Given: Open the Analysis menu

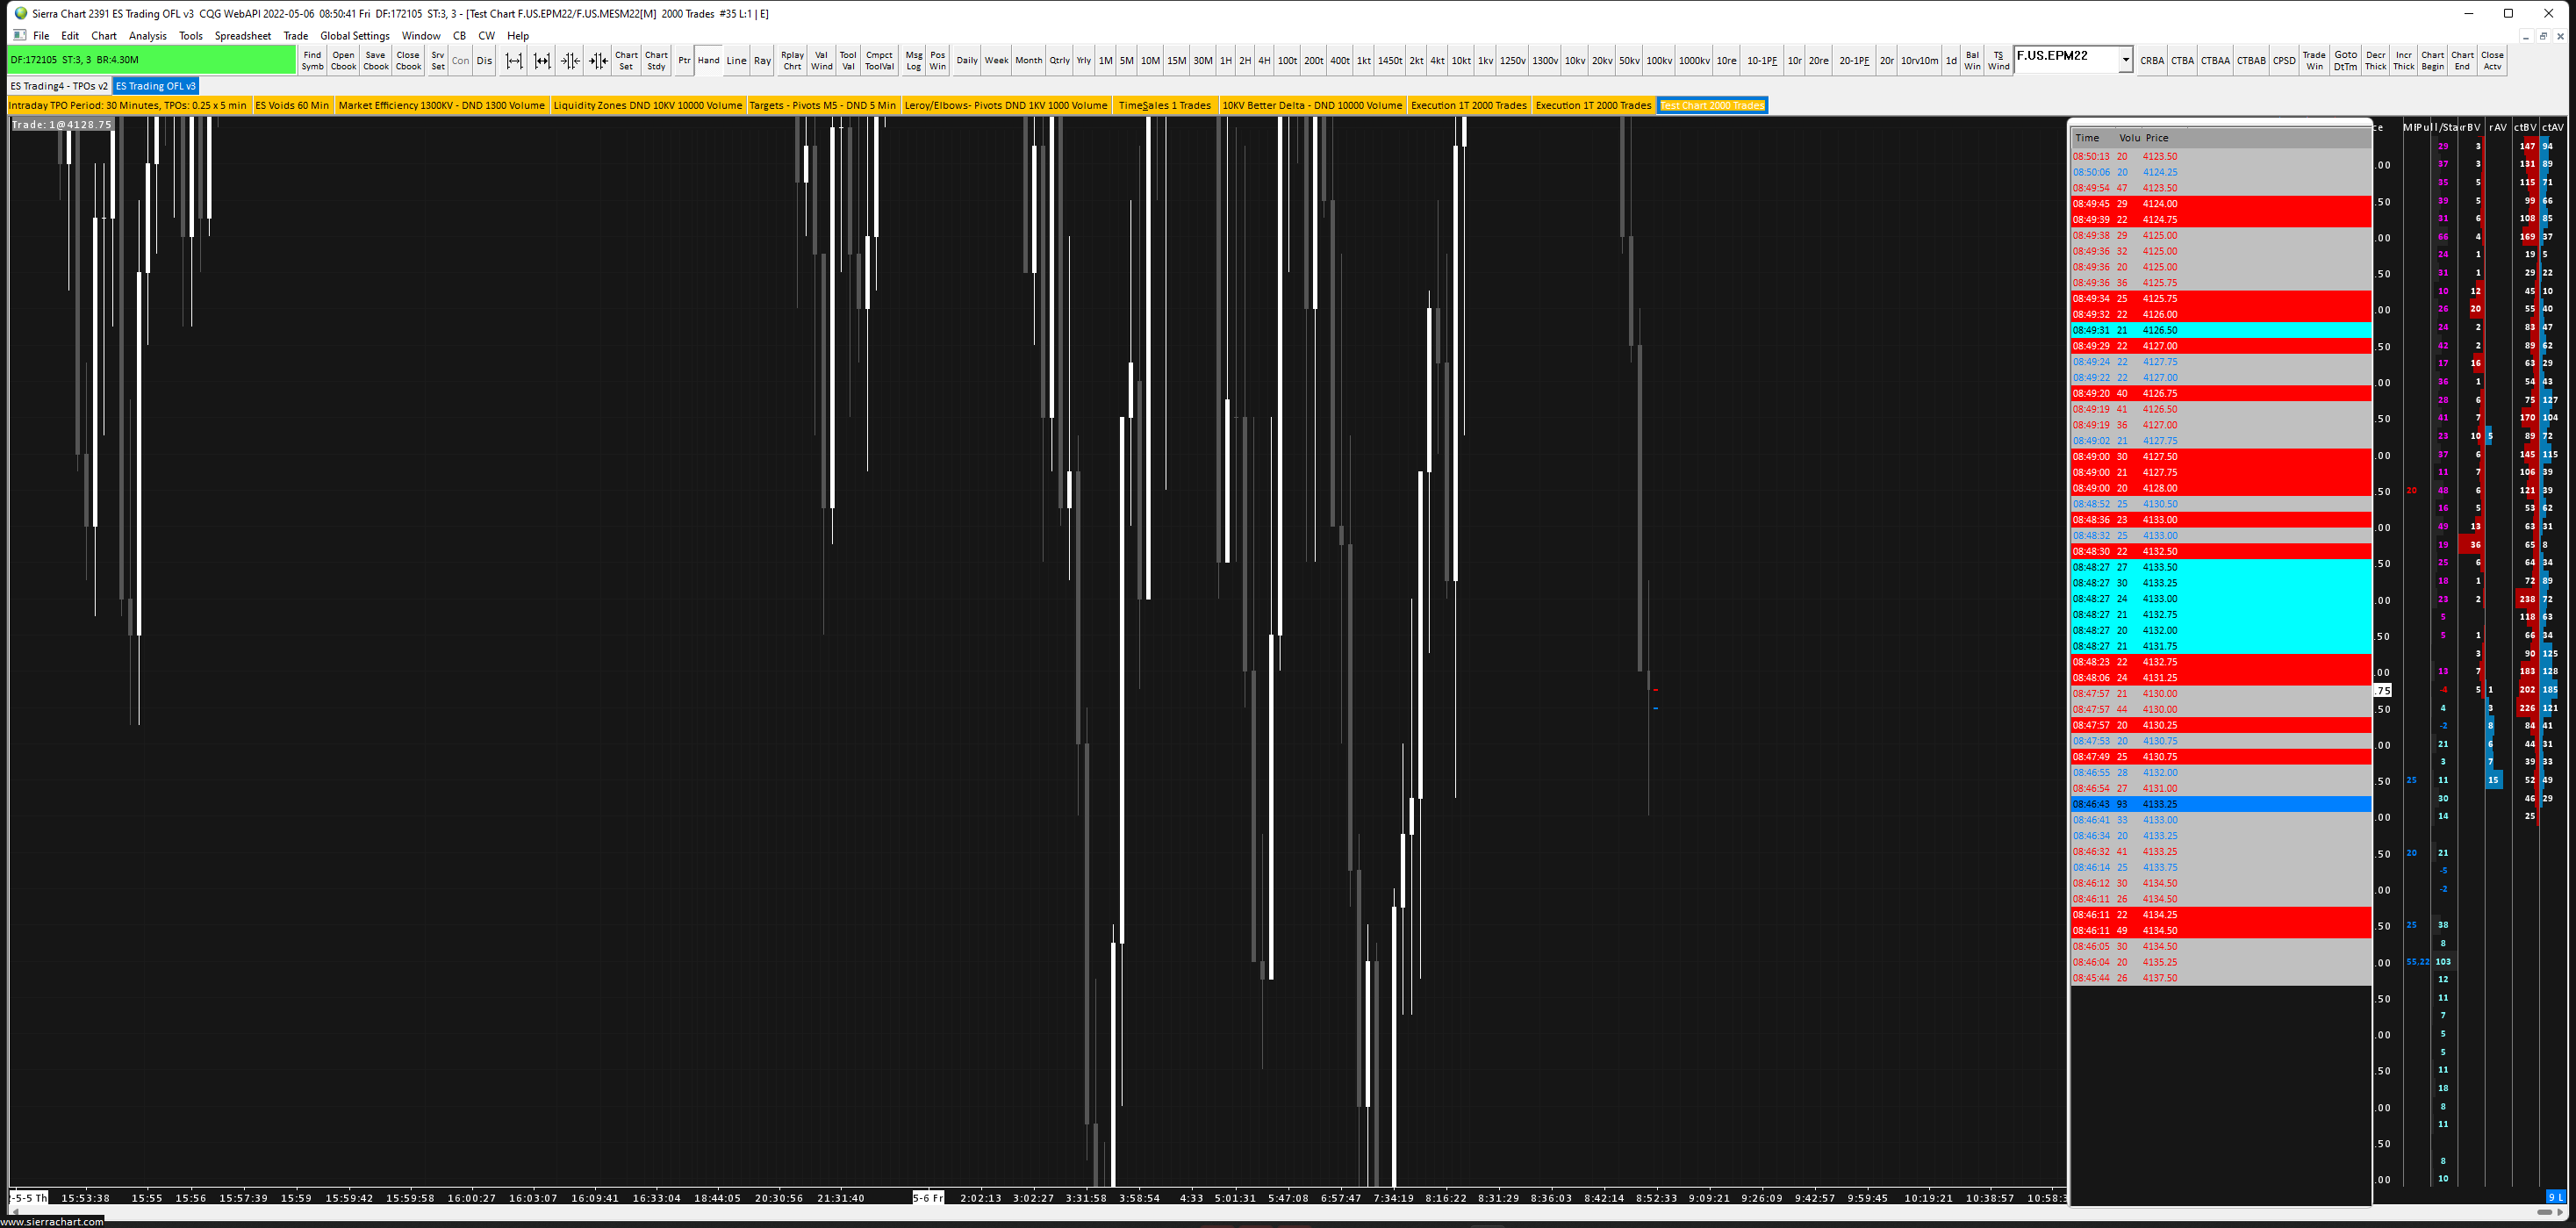Looking at the screenshot, I should click(x=148, y=36).
